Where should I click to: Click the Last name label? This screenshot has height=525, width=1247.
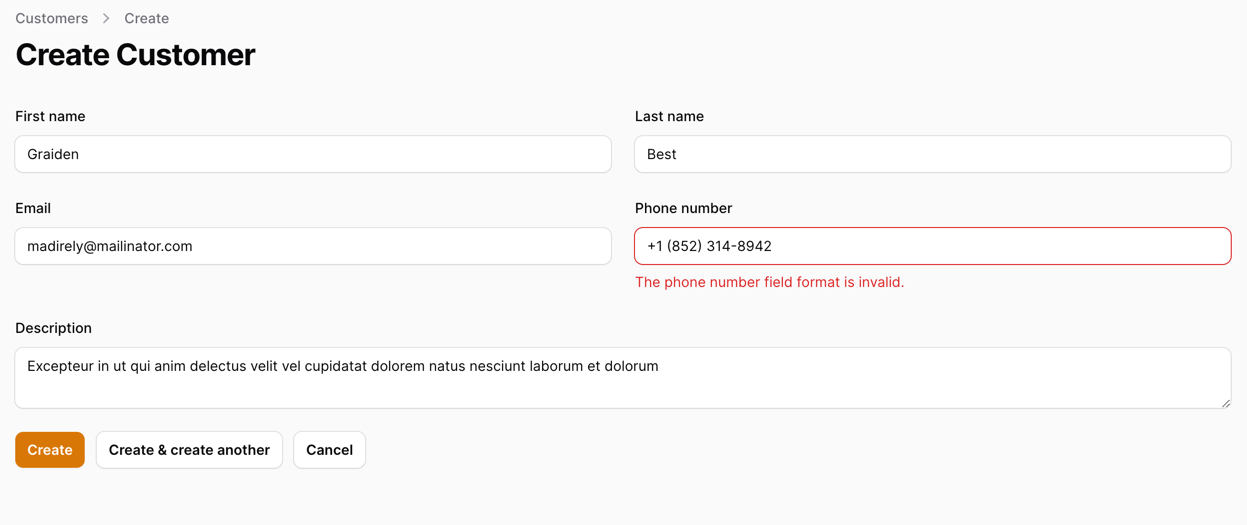669,116
